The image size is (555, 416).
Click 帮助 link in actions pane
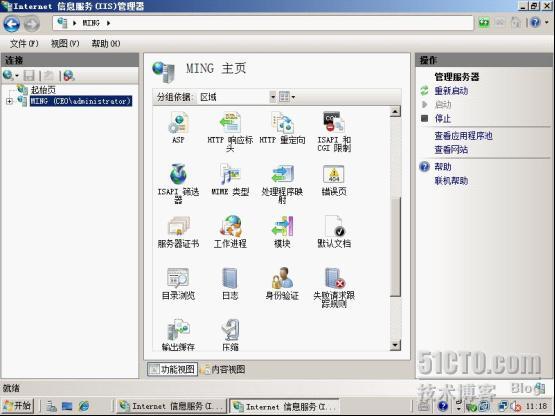[x=442, y=167]
